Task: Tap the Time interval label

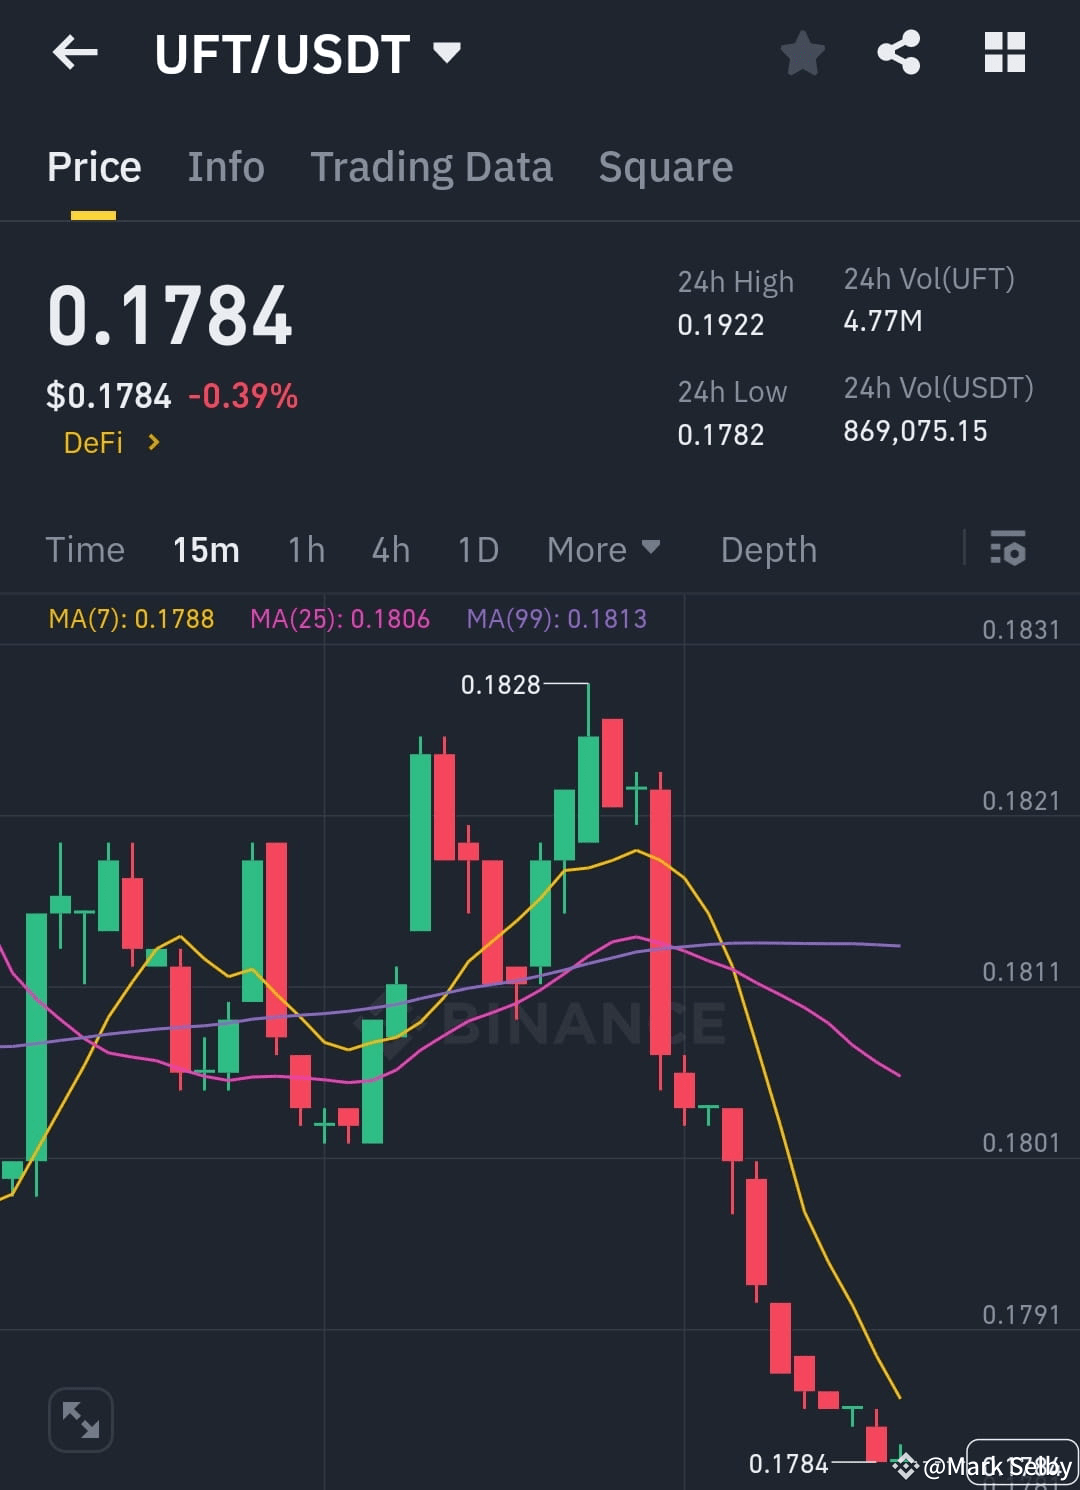Action: [x=85, y=549]
